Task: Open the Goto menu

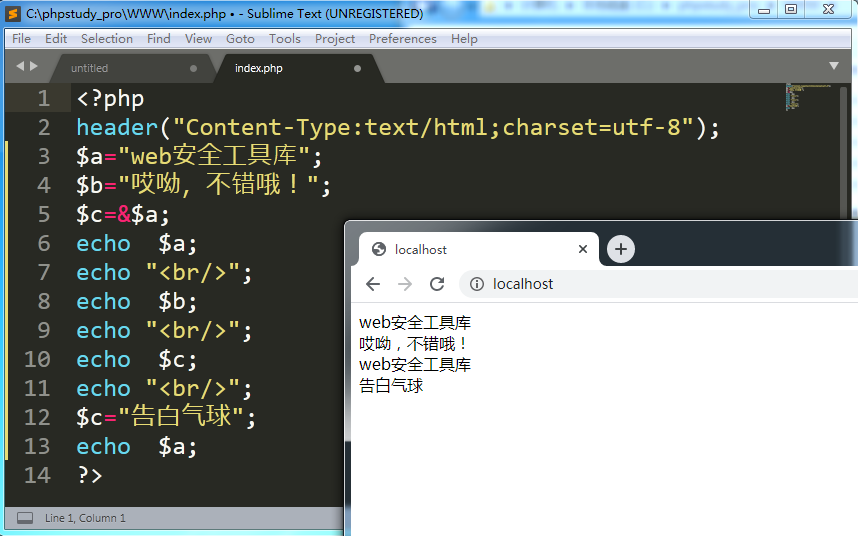Action: pos(240,39)
